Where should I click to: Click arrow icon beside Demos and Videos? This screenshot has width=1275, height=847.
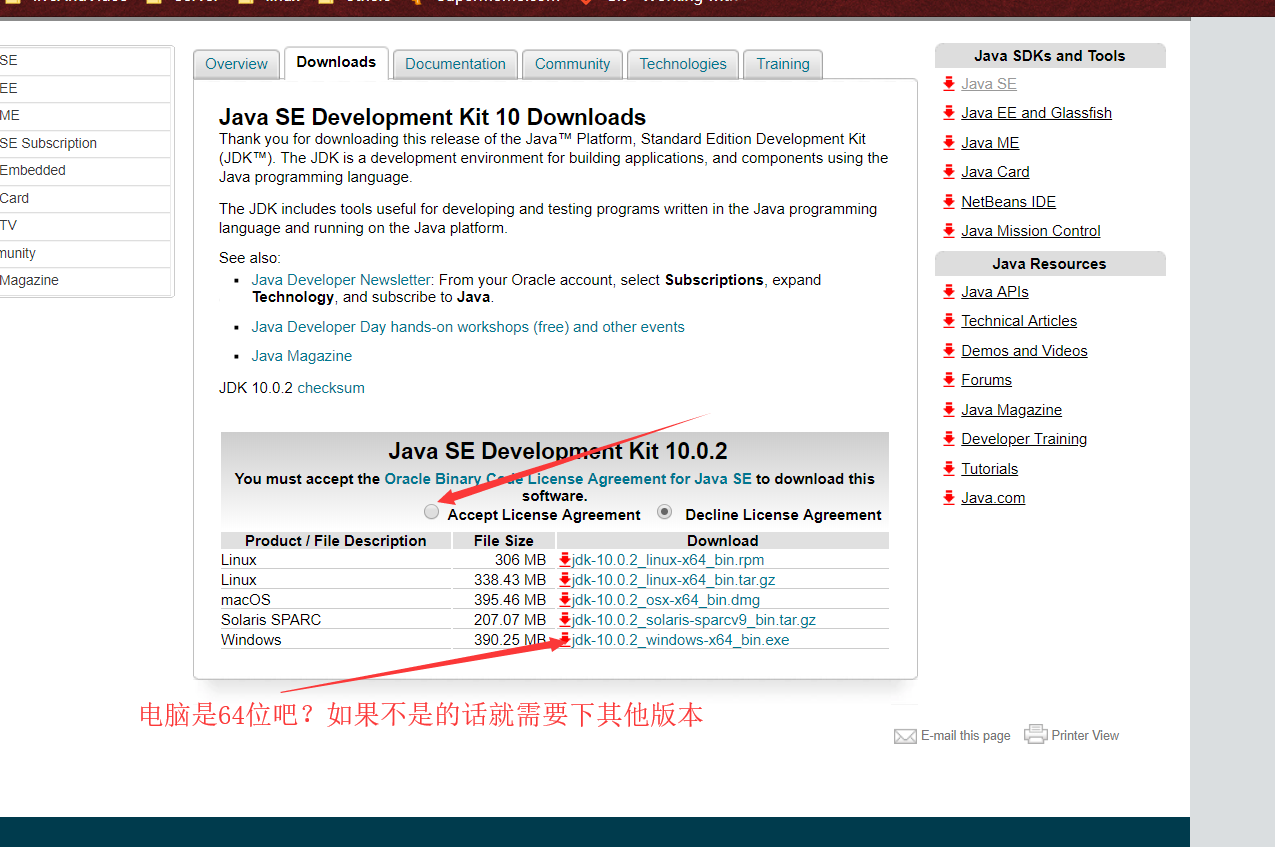pyautogui.click(x=949, y=351)
